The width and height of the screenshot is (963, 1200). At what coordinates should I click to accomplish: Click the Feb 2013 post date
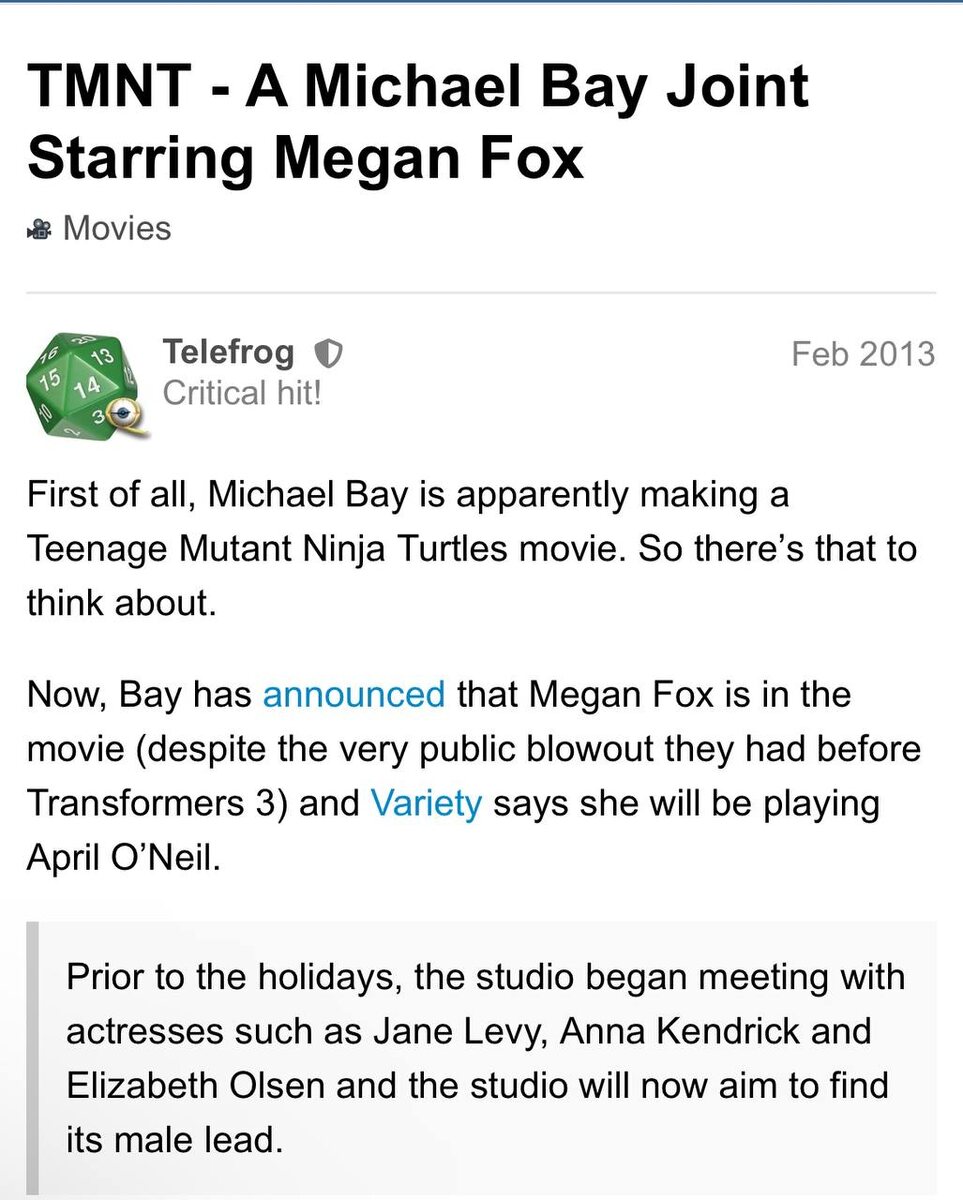coord(862,353)
